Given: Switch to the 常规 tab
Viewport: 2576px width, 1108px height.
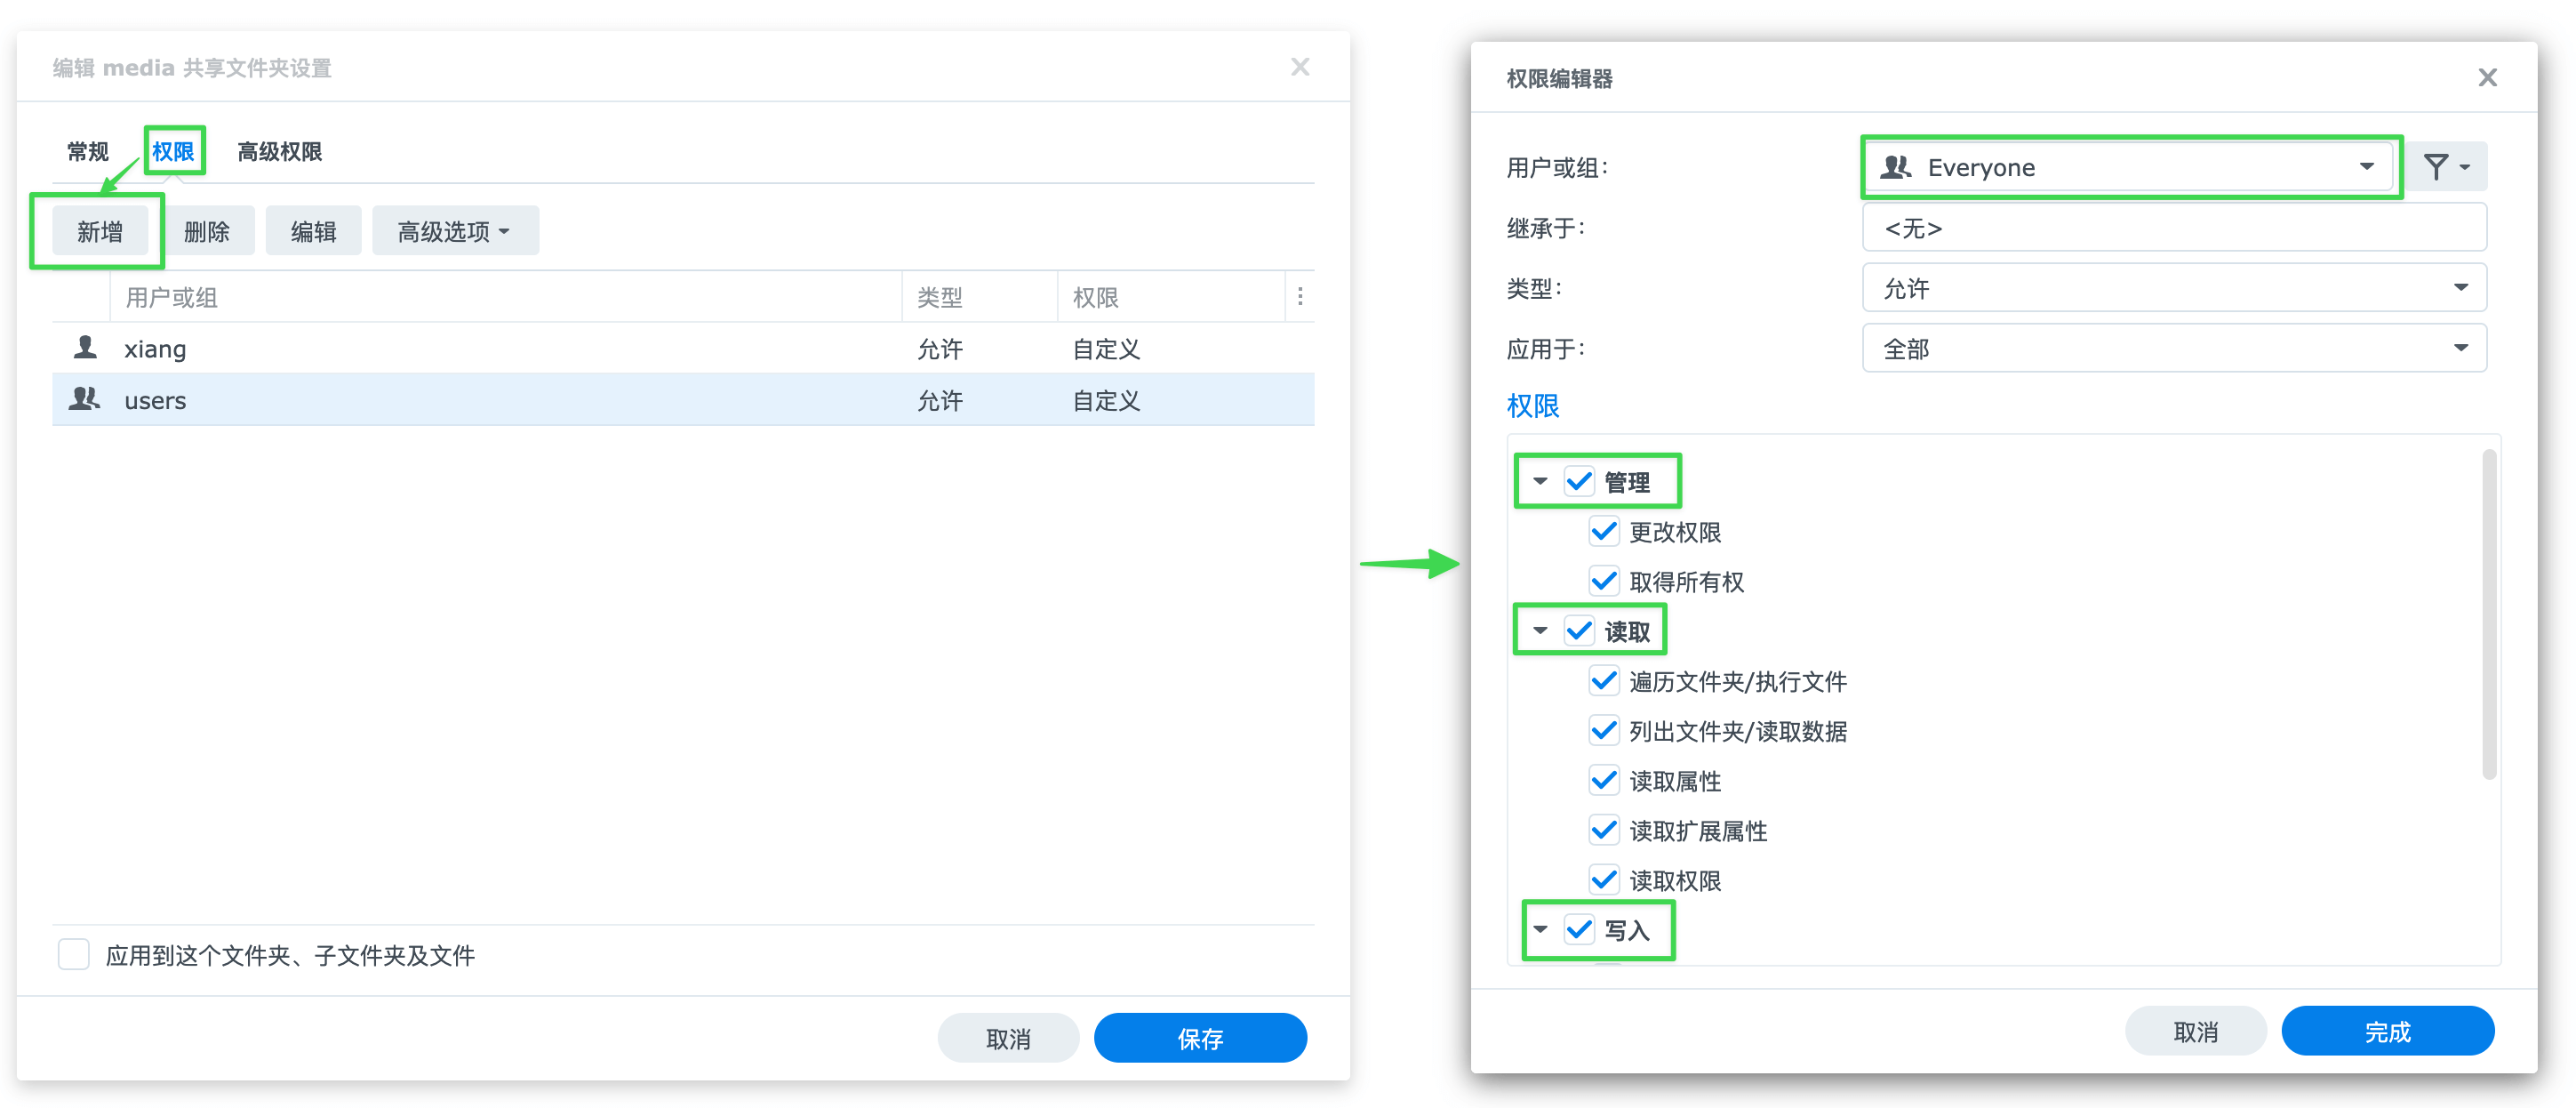Looking at the screenshot, I should pos(87,152).
